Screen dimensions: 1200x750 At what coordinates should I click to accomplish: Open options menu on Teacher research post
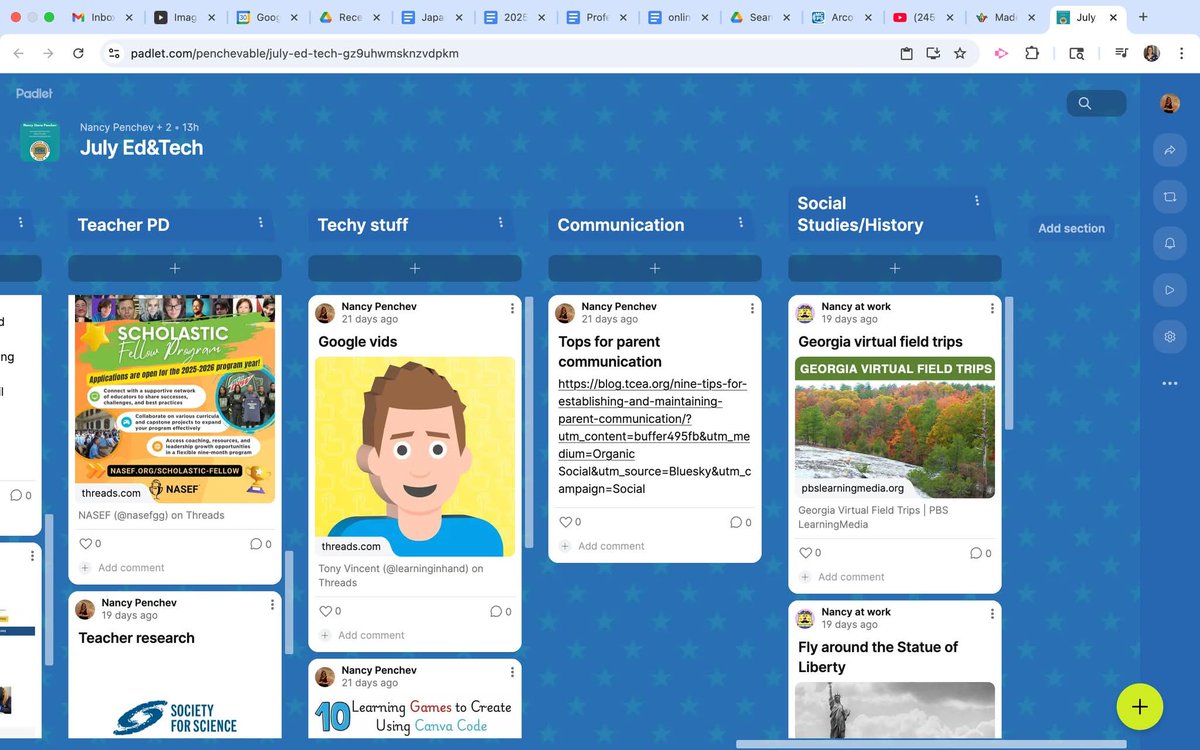pyautogui.click(x=272, y=604)
